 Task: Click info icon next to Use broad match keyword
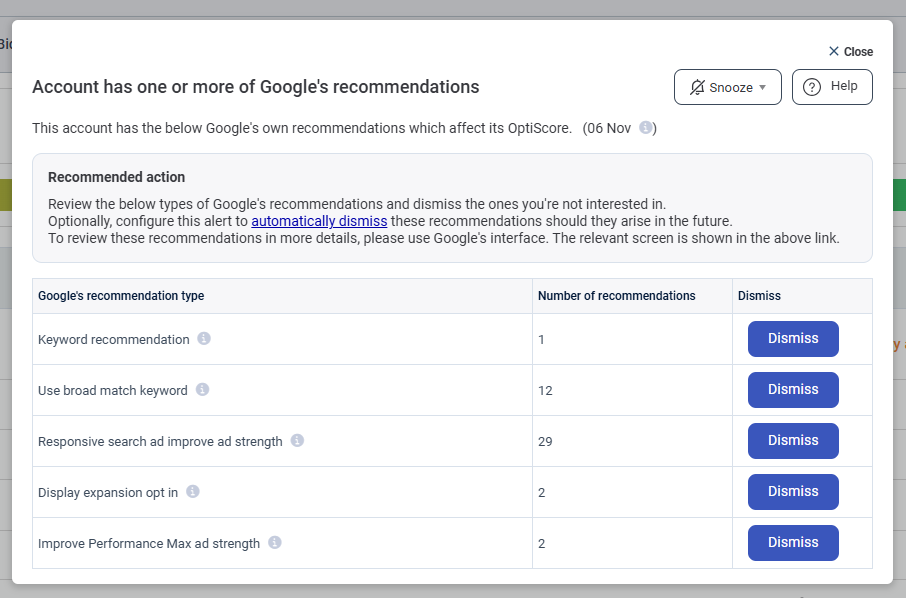click(x=202, y=390)
